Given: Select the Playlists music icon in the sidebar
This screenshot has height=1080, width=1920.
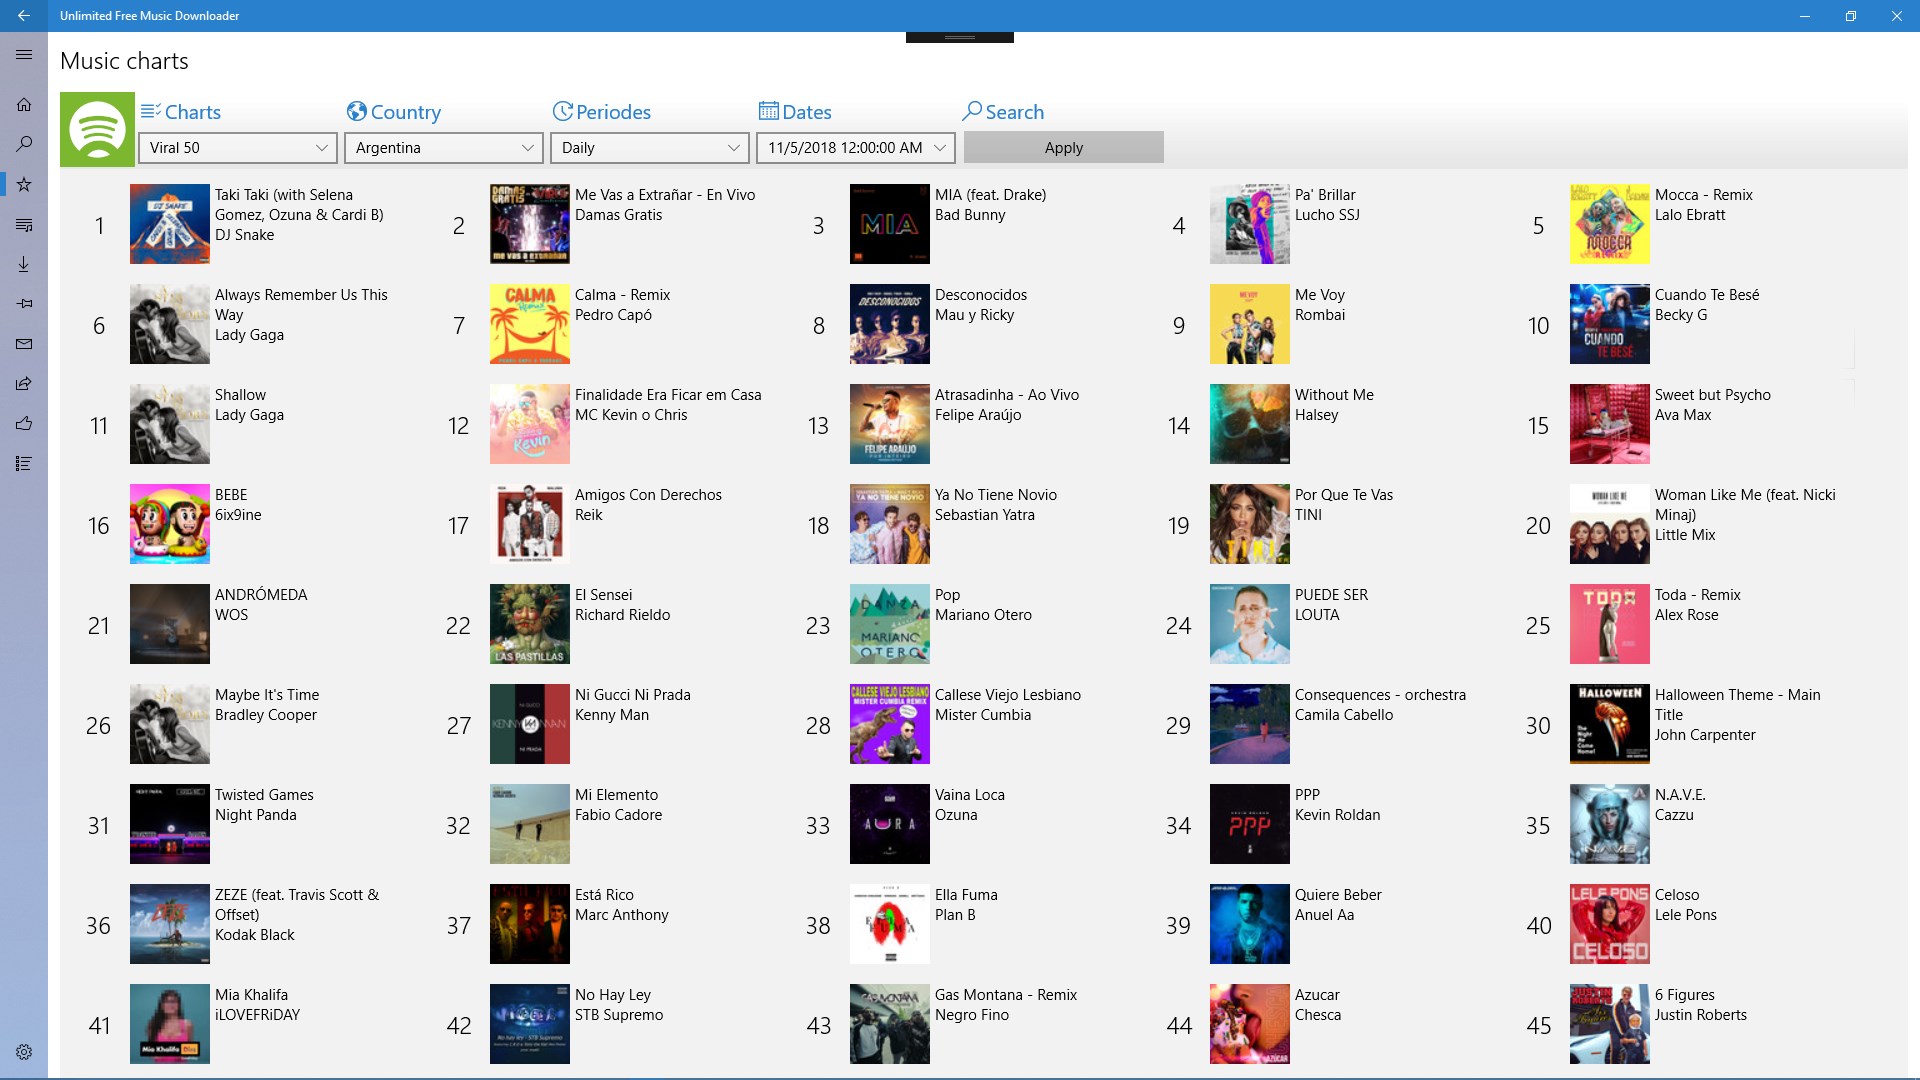Looking at the screenshot, I should click(23, 224).
